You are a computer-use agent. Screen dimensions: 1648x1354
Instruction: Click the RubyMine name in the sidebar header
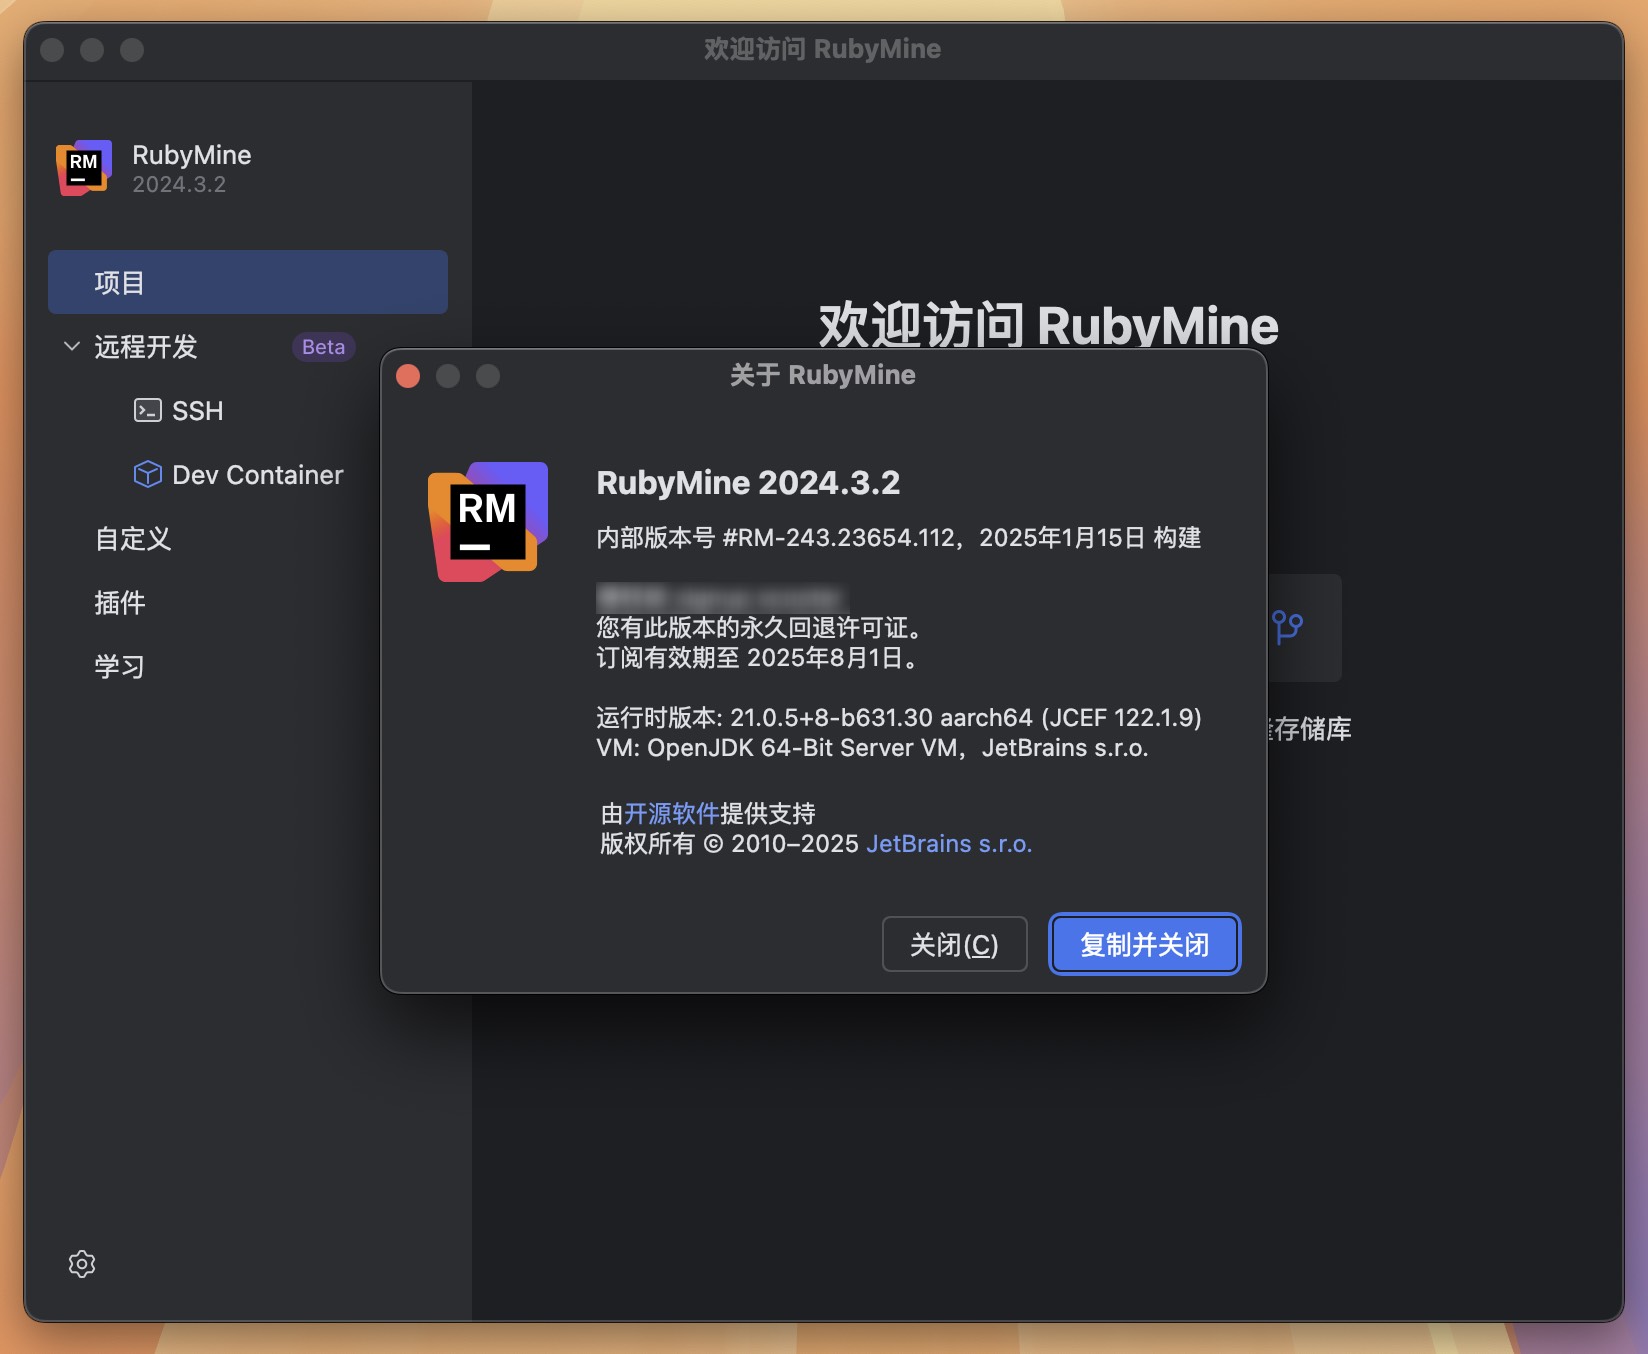click(192, 155)
